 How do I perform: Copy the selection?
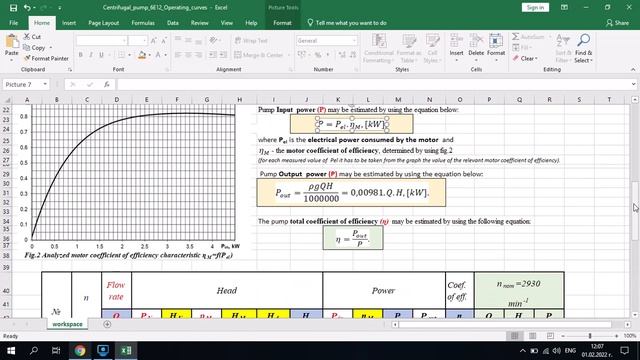35,48
